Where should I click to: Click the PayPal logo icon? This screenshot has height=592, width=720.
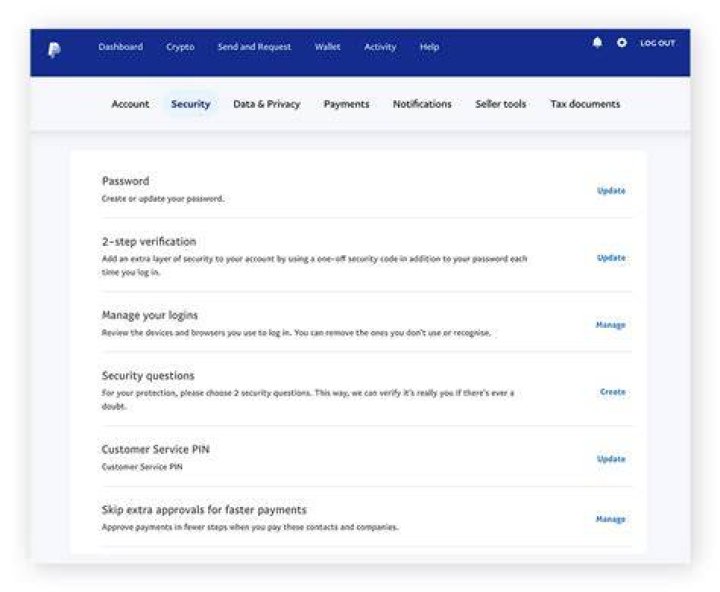(54, 50)
